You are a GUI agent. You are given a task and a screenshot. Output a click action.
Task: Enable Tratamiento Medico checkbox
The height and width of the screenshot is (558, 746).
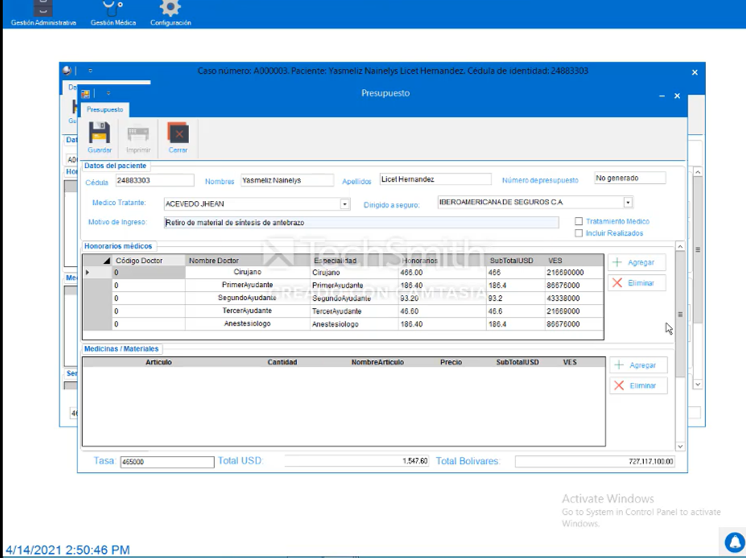click(579, 221)
